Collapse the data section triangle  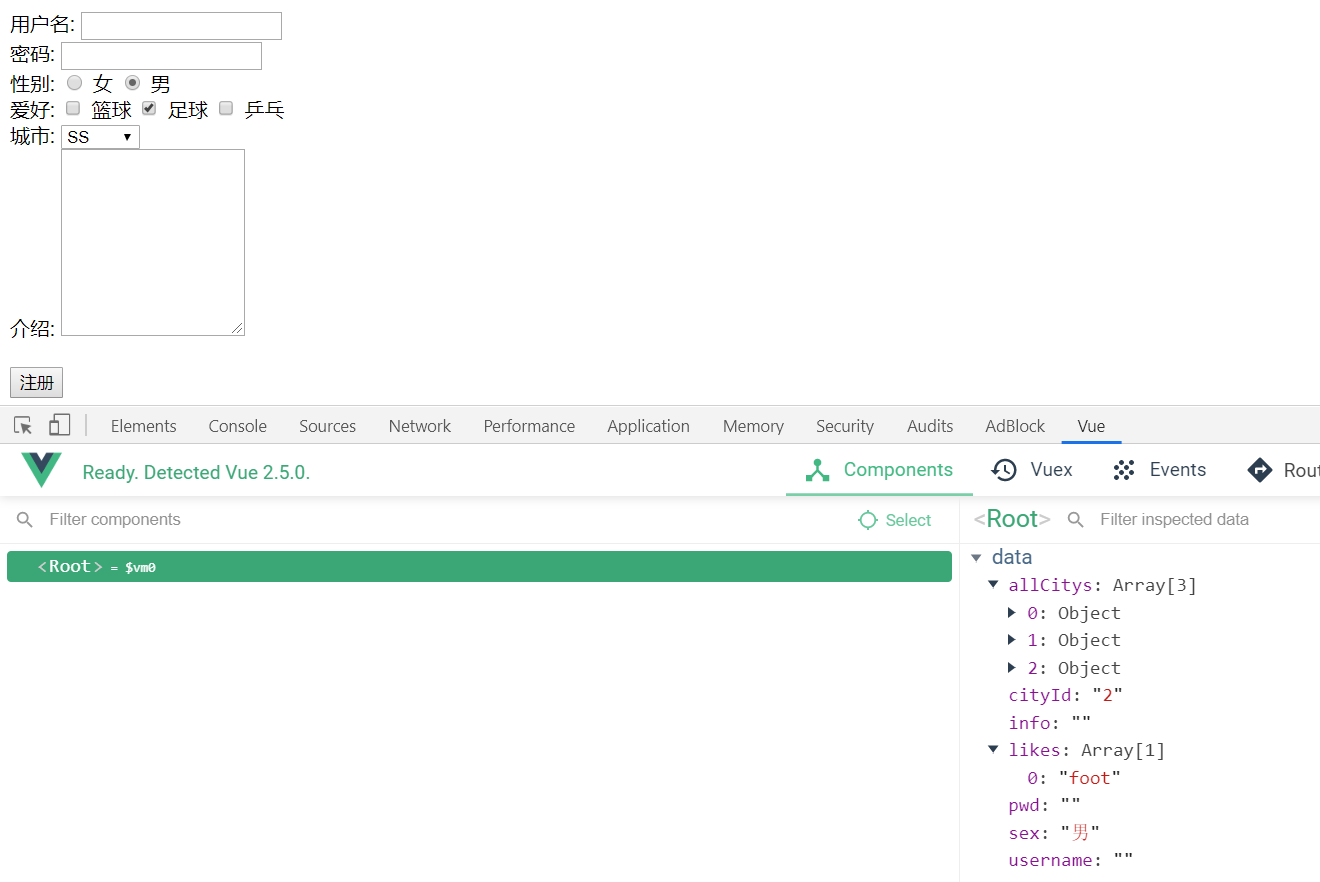pyautogui.click(x=976, y=558)
